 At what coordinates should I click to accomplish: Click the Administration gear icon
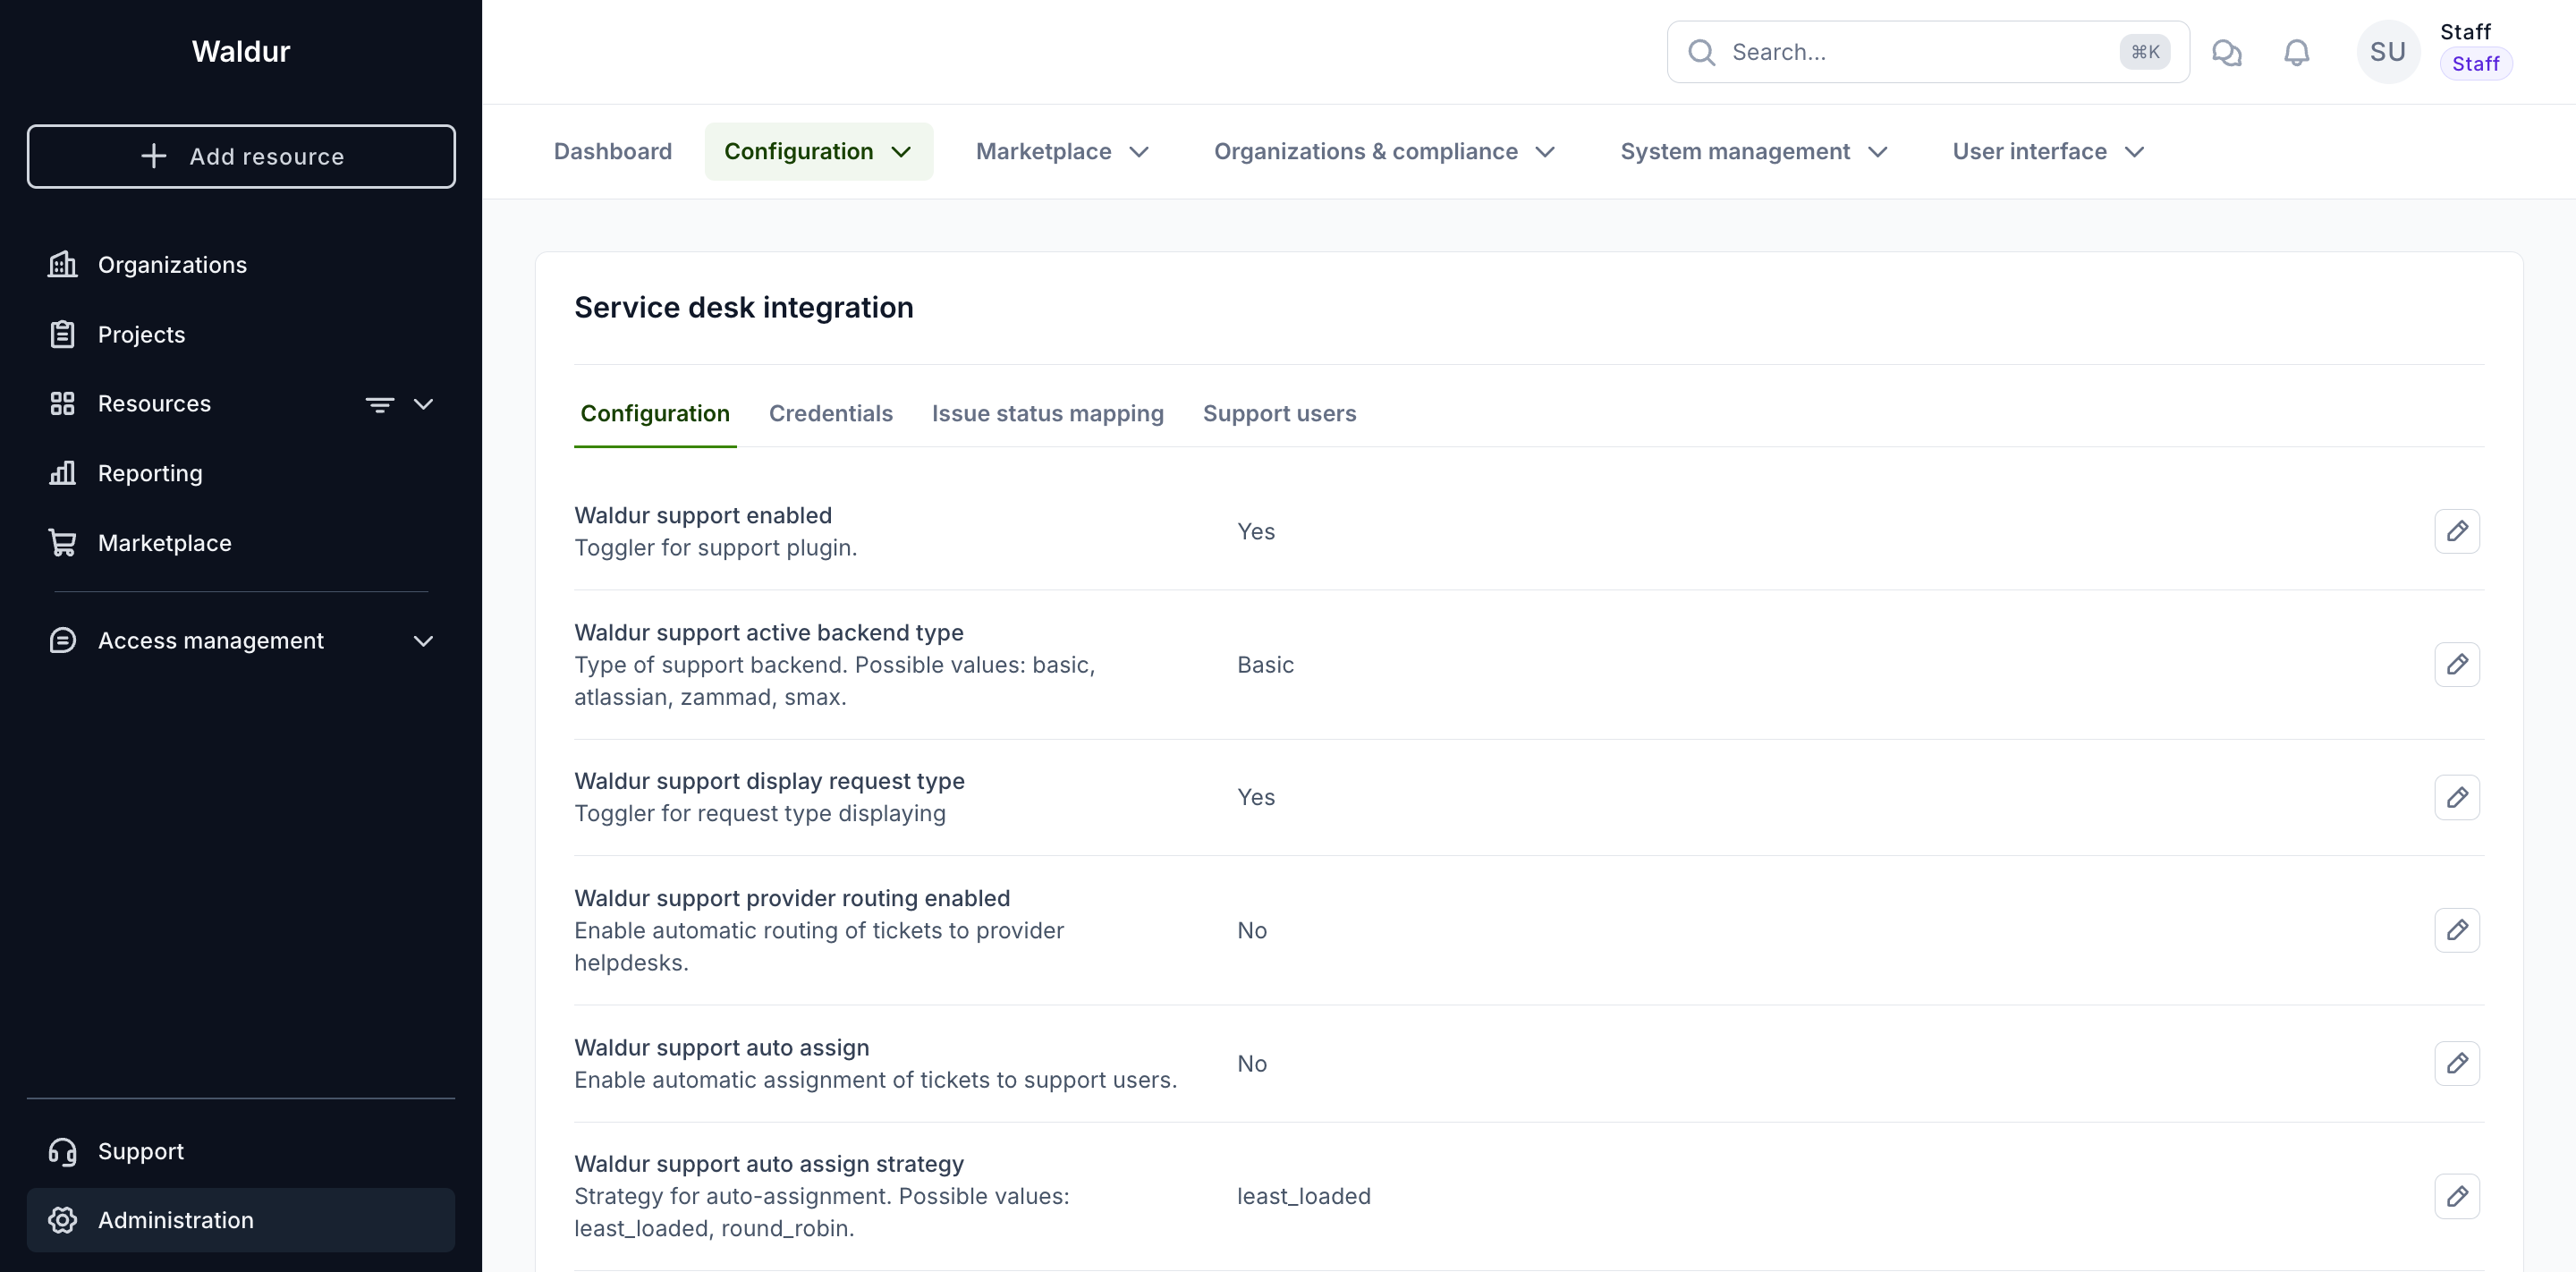(62, 1220)
